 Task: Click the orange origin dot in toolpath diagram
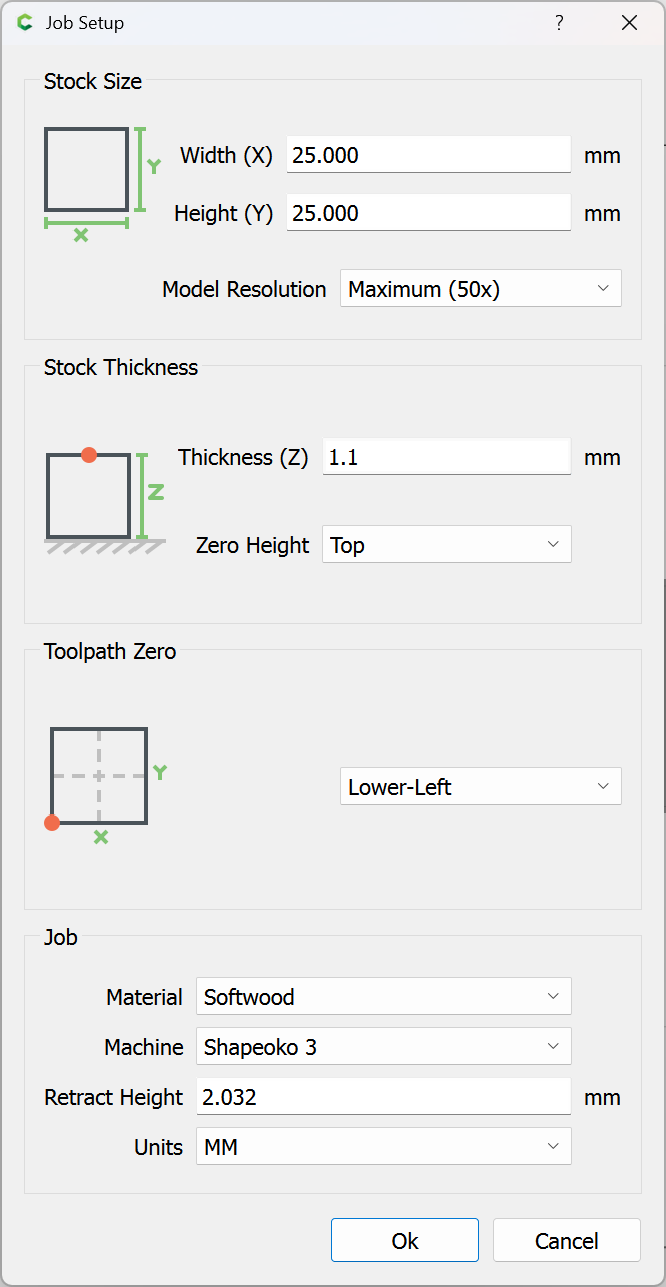tap(52, 823)
